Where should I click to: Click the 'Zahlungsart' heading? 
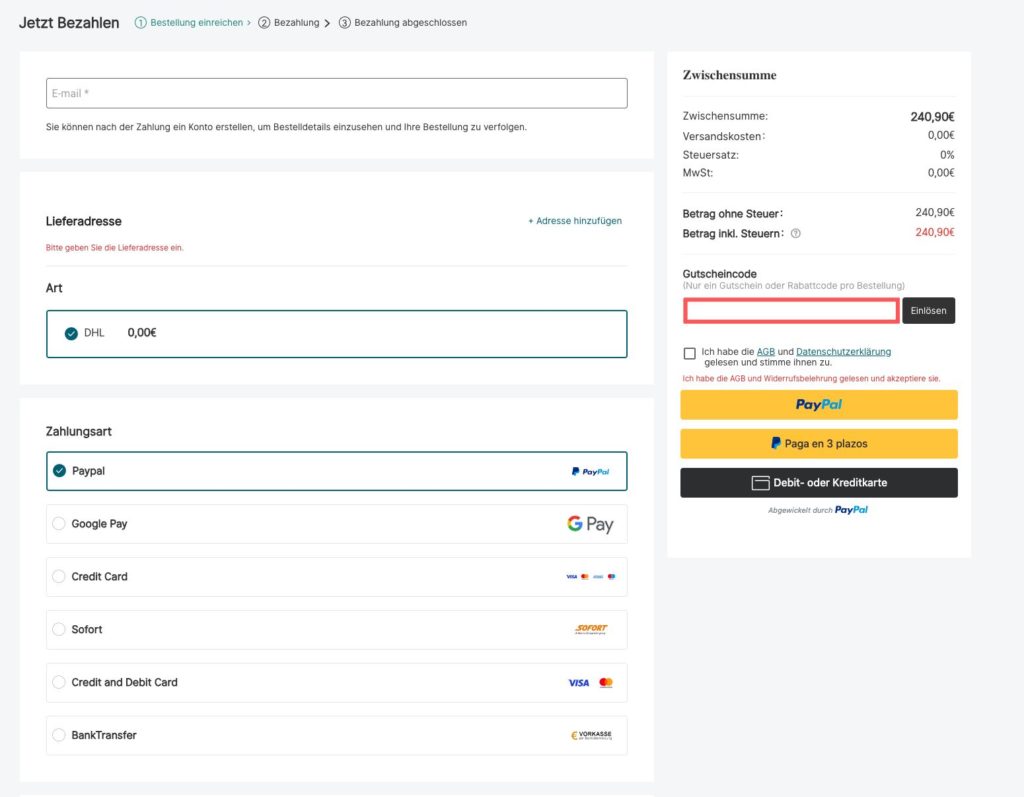[x=78, y=431]
